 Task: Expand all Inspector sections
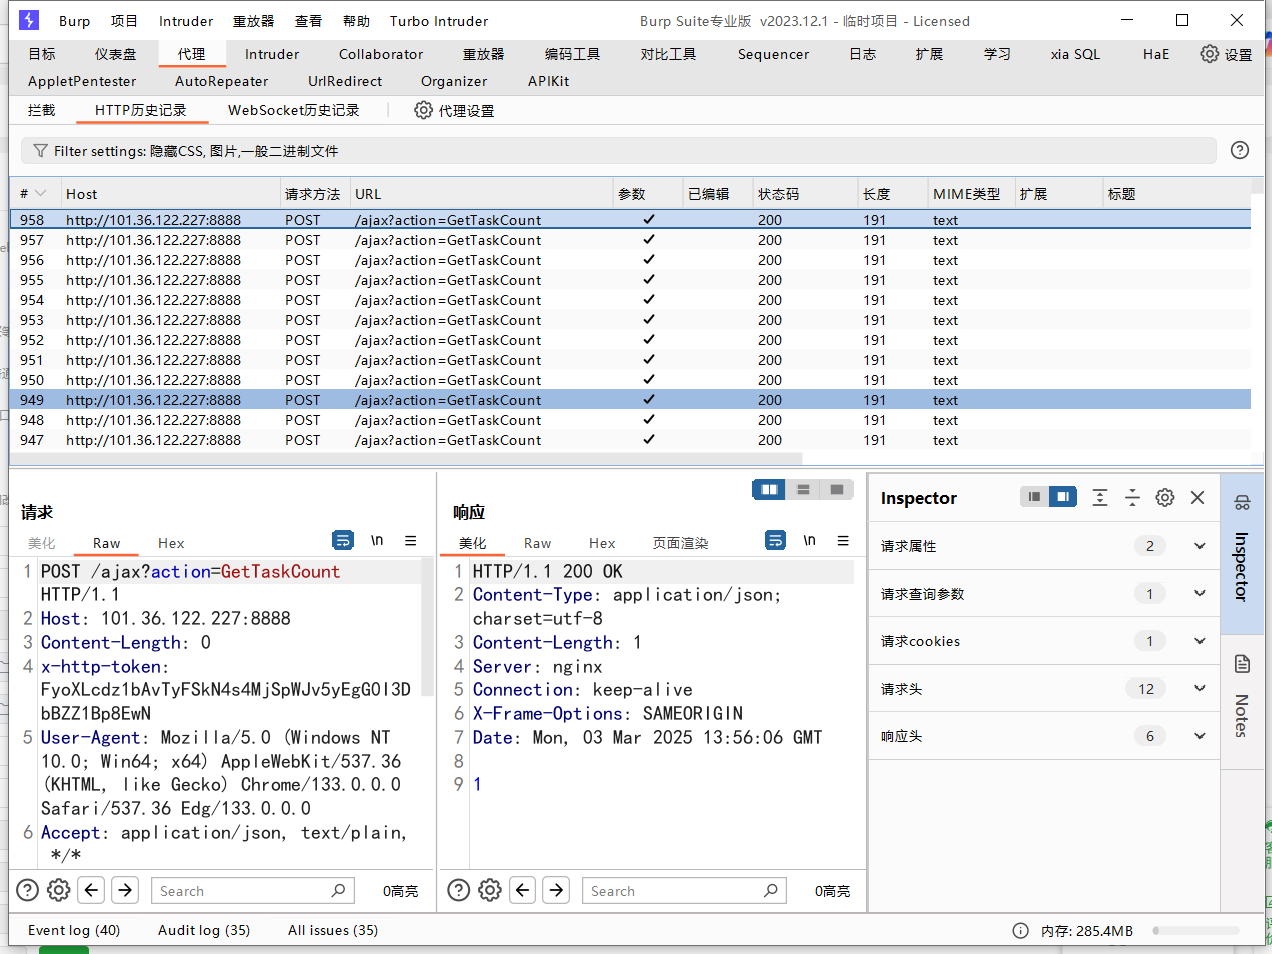click(x=1100, y=497)
